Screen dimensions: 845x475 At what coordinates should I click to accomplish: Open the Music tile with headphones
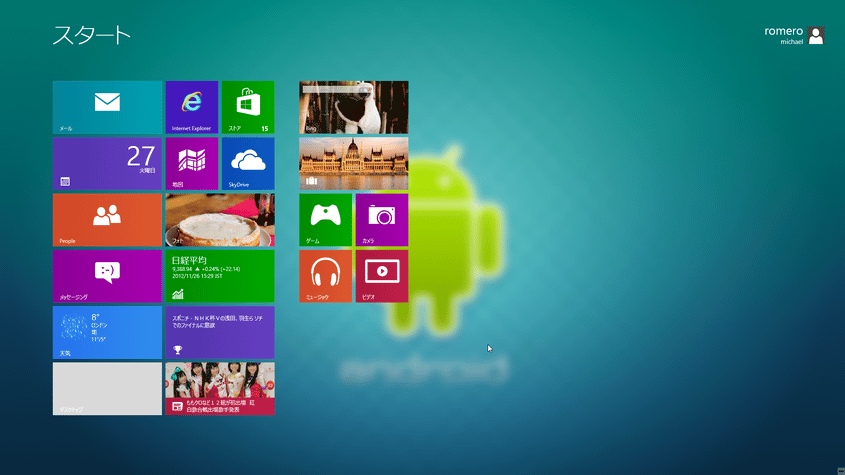coord(325,276)
